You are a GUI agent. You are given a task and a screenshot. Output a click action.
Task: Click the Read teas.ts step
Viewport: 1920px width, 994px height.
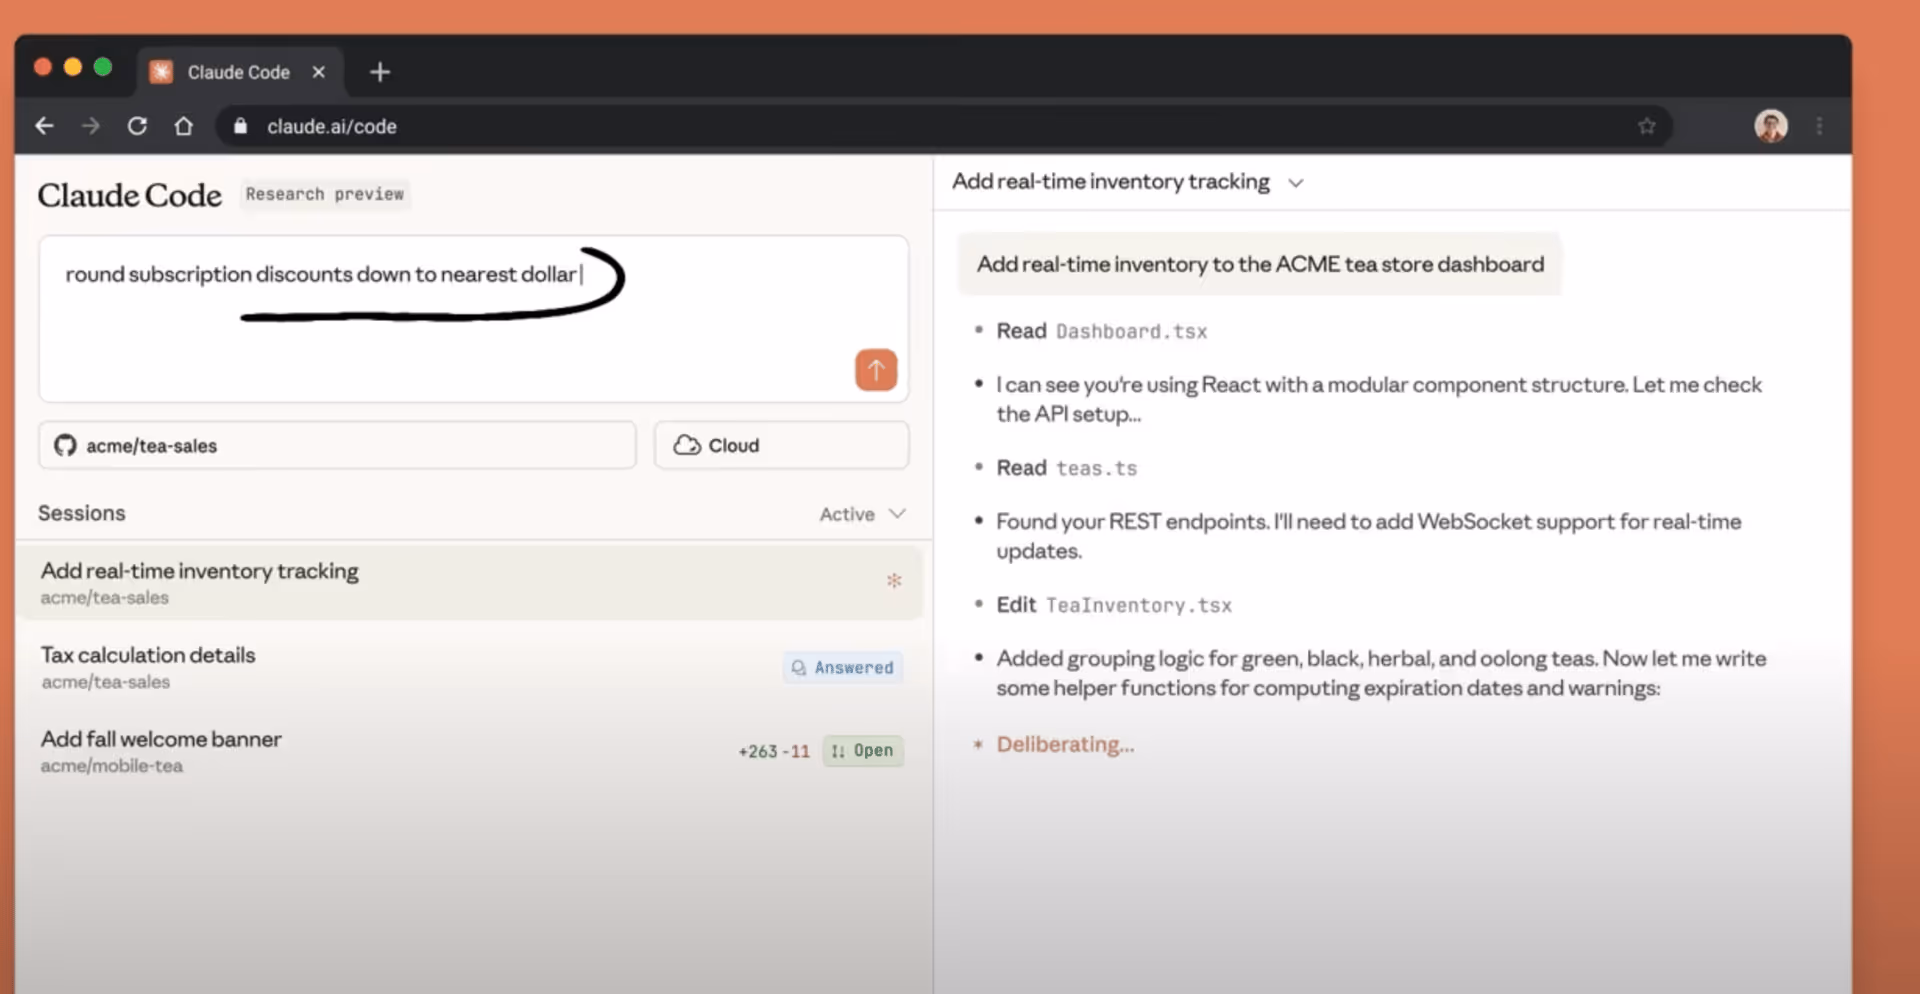(x=1067, y=468)
